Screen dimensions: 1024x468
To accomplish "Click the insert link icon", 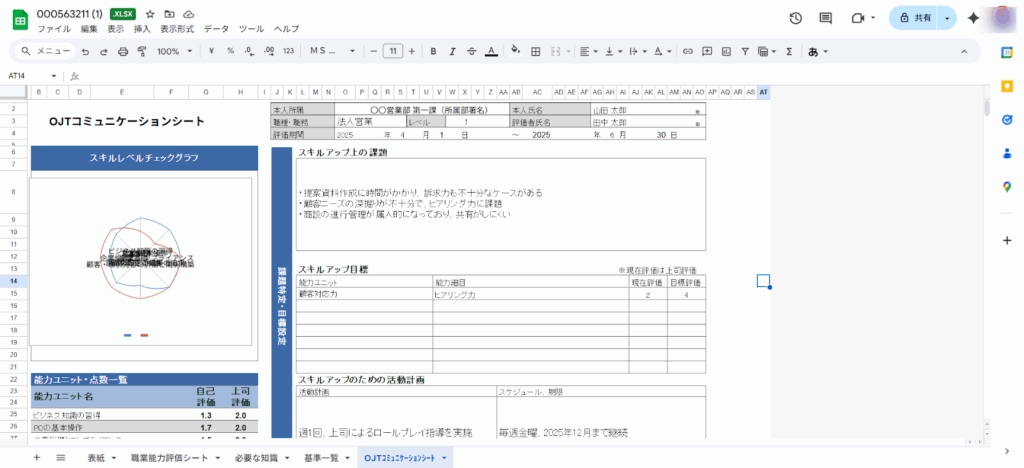I will click(687, 51).
